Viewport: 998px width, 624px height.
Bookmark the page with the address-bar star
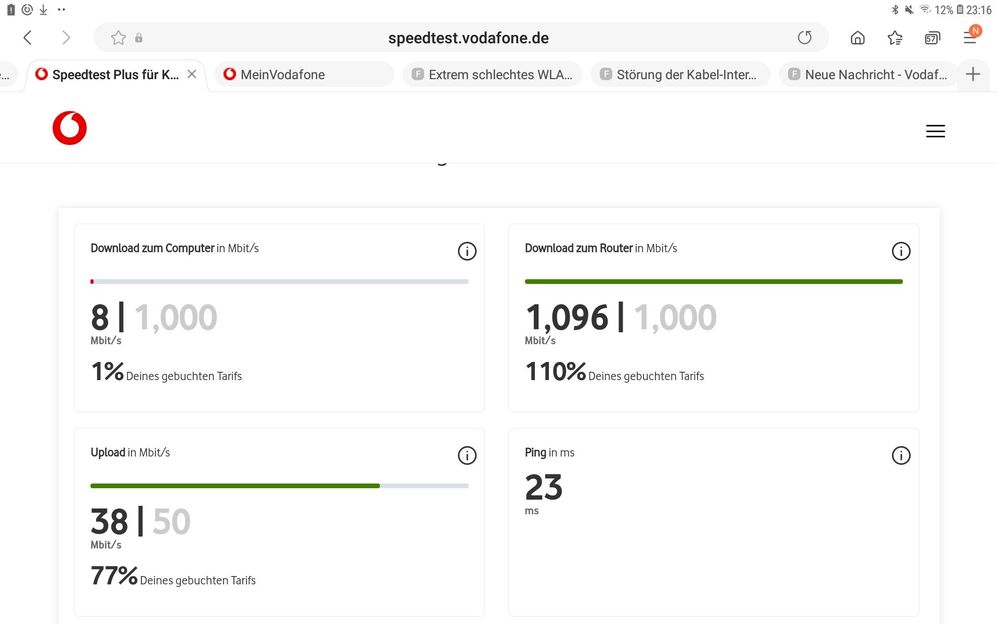click(118, 38)
